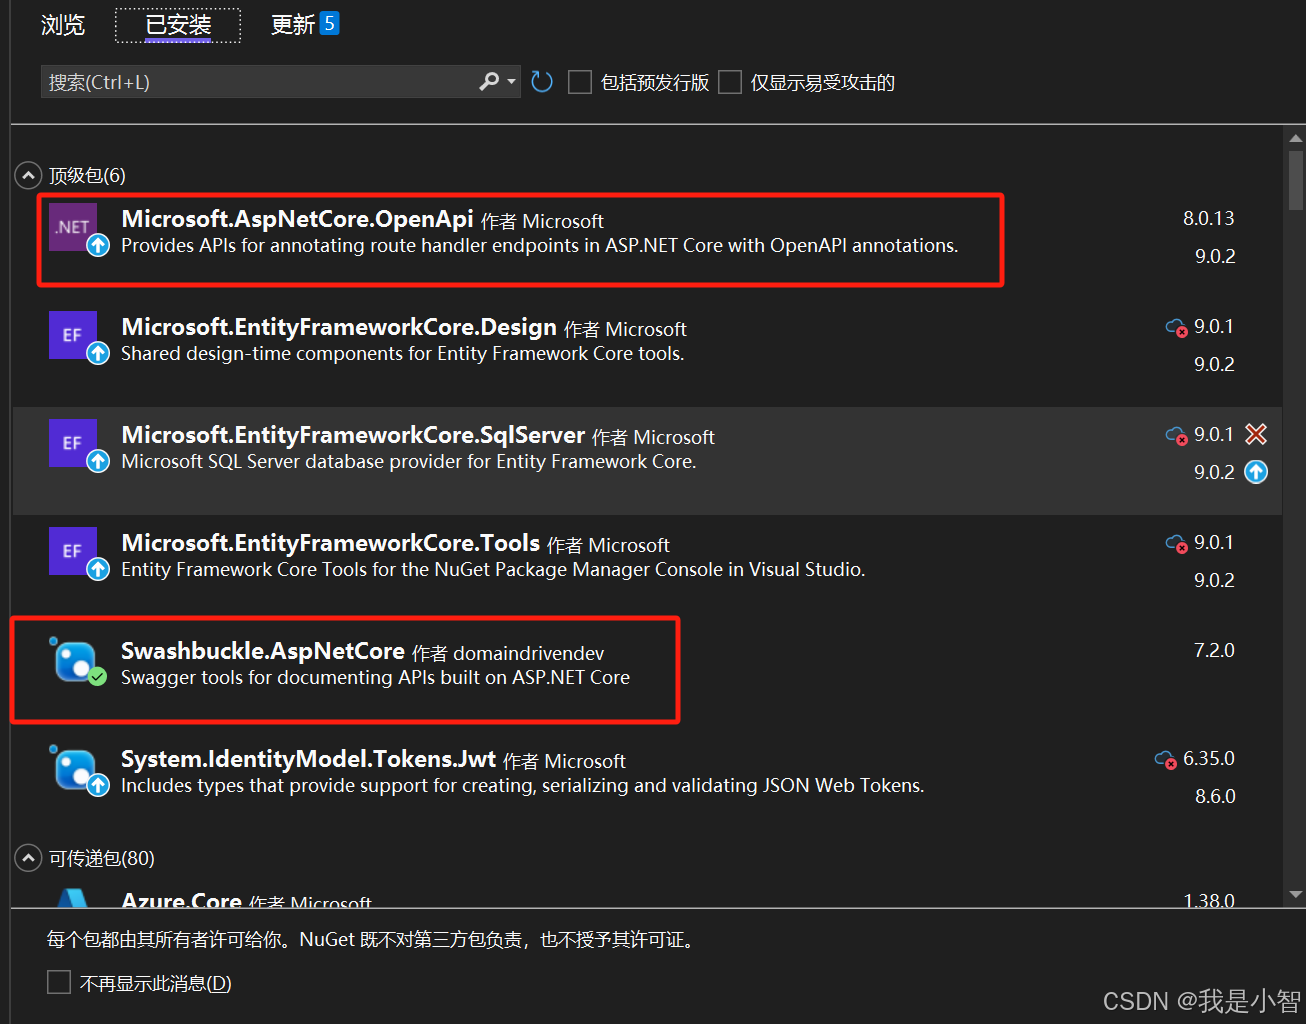Click cloud warning icon beside SqlServer 9.0.1
The width and height of the screenshot is (1306, 1024).
[1177, 435]
